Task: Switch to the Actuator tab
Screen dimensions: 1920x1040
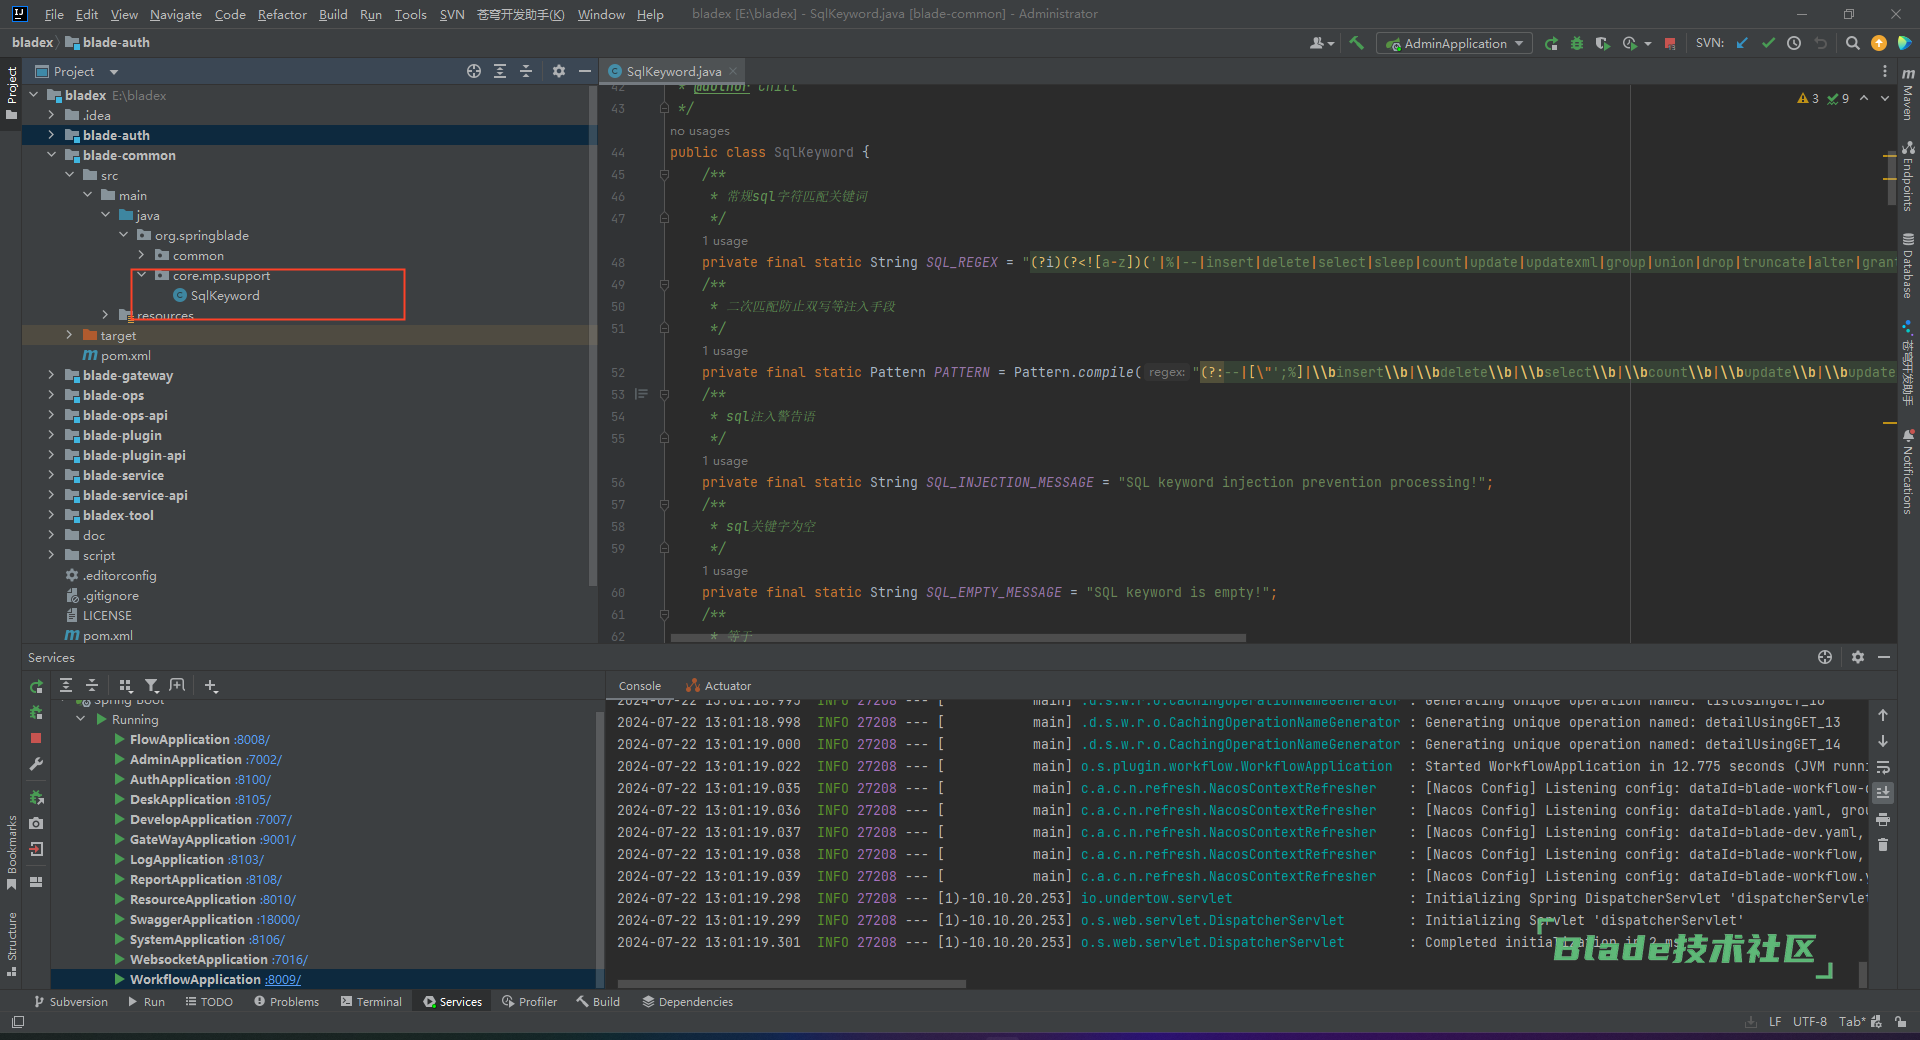Action: tap(719, 686)
